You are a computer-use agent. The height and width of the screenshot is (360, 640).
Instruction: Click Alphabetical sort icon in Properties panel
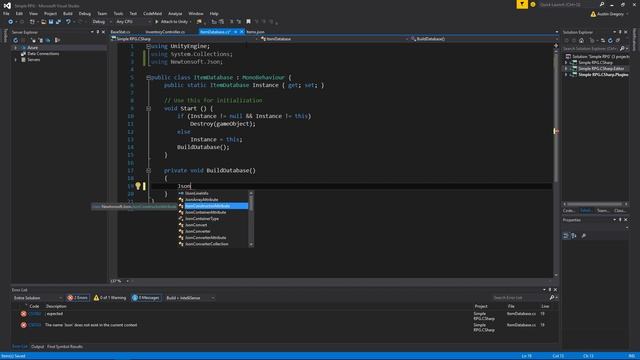tap(574, 236)
